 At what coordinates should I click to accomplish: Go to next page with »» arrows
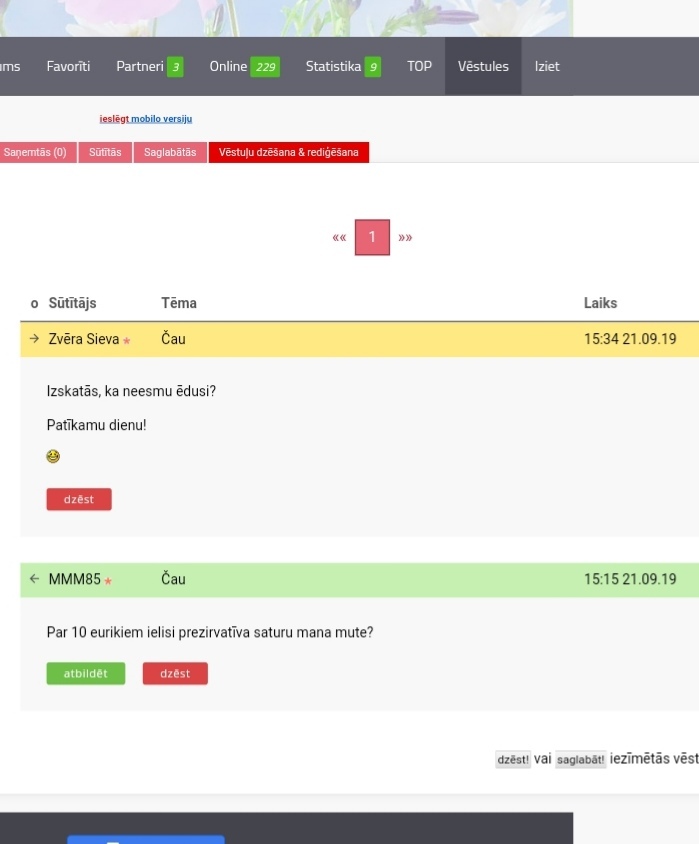click(x=405, y=238)
